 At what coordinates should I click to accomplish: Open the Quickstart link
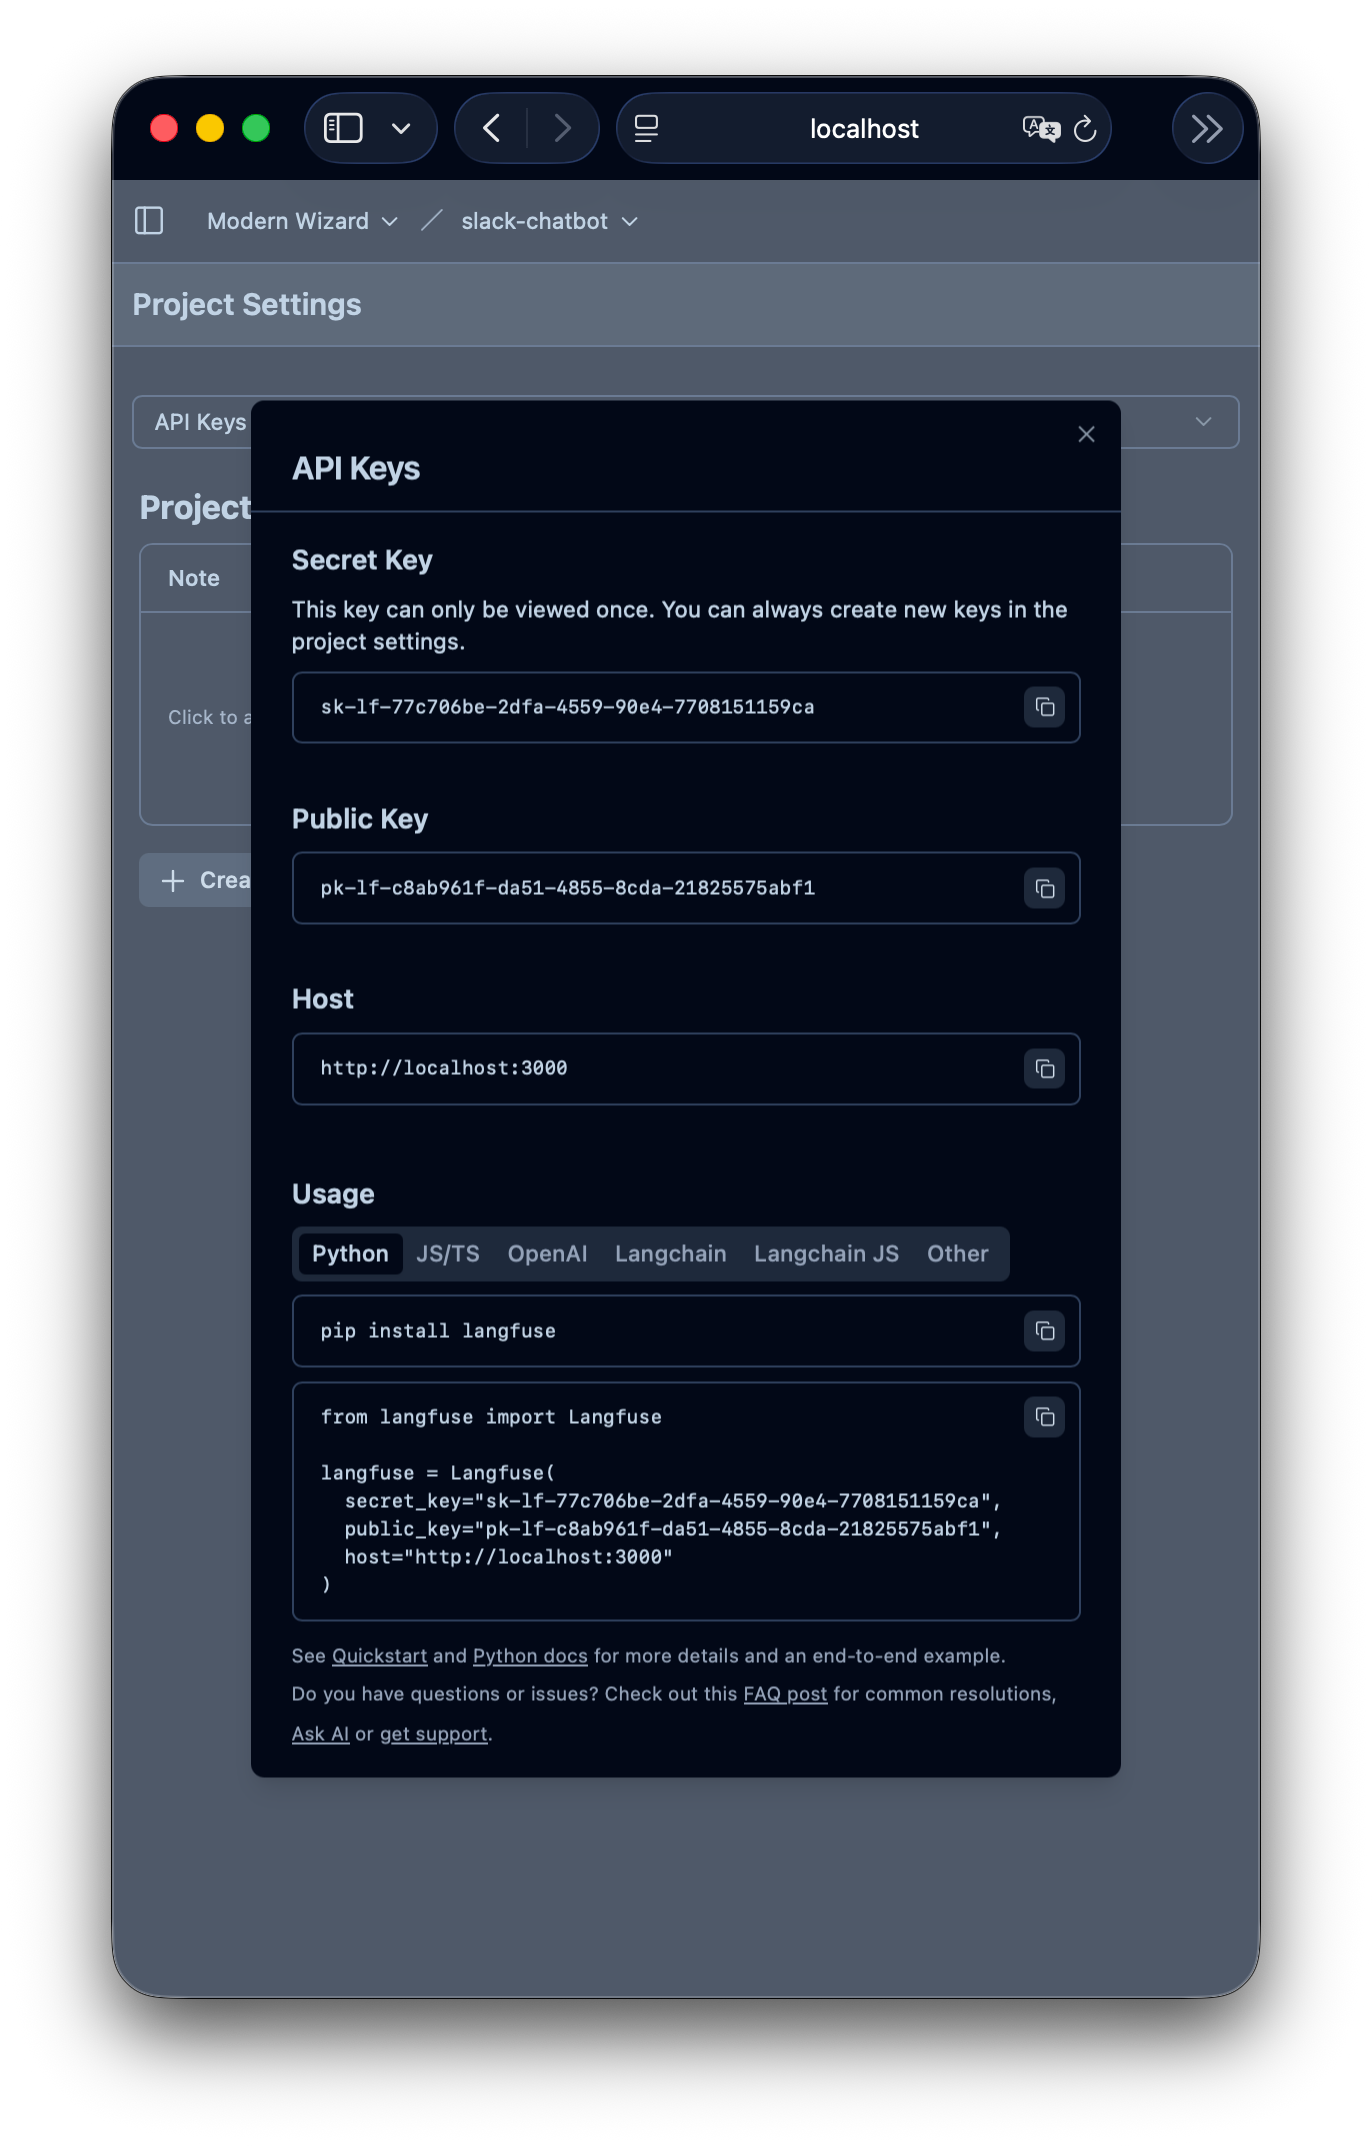379,1656
